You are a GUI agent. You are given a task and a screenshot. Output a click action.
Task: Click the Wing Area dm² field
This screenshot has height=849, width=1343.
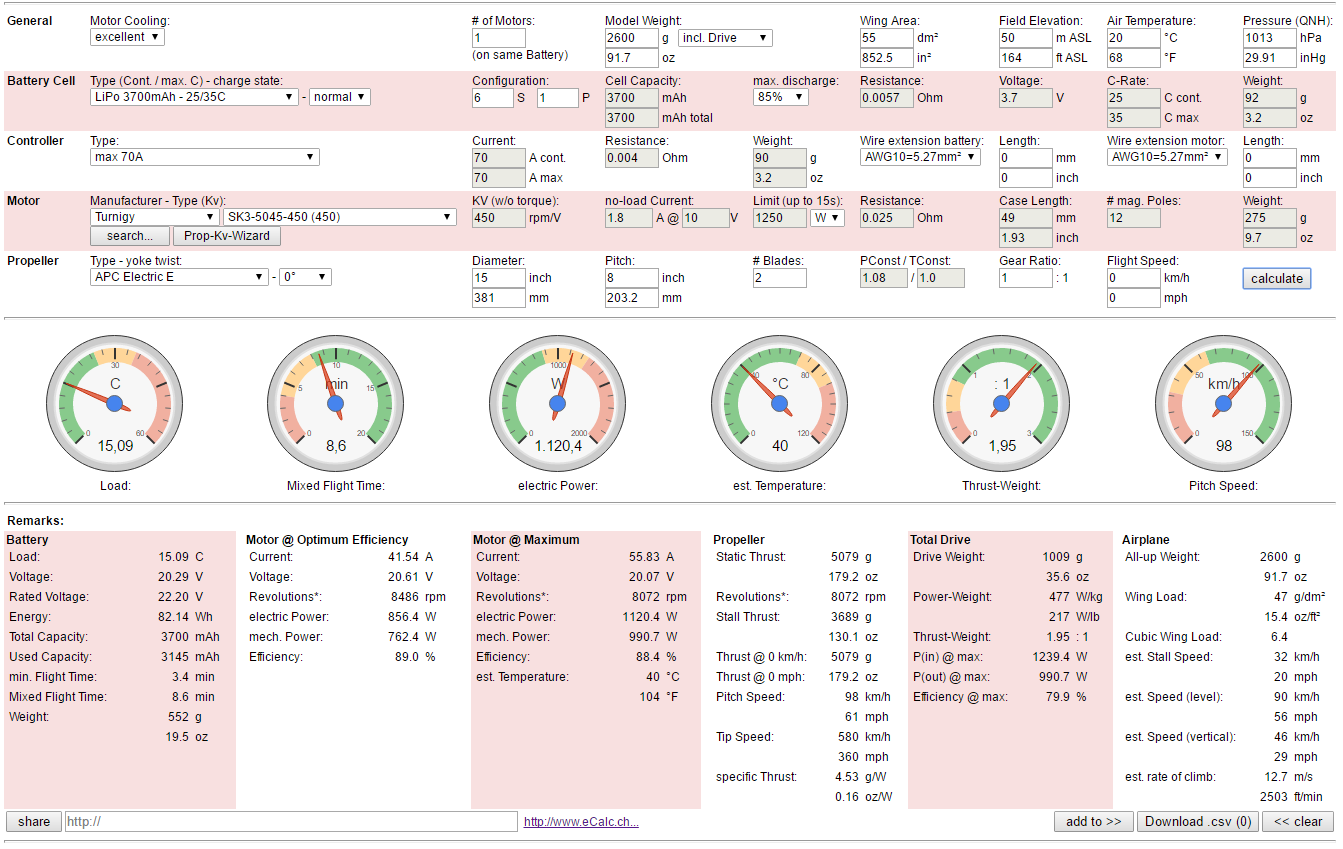point(886,38)
